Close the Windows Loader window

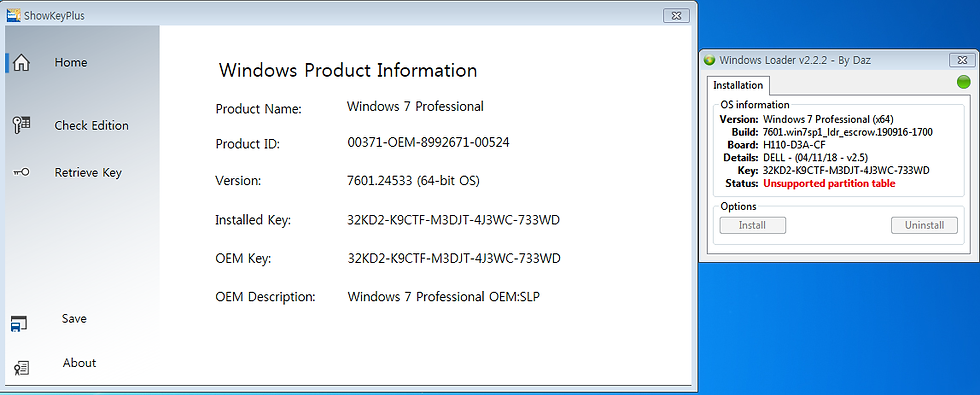(x=962, y=60)
